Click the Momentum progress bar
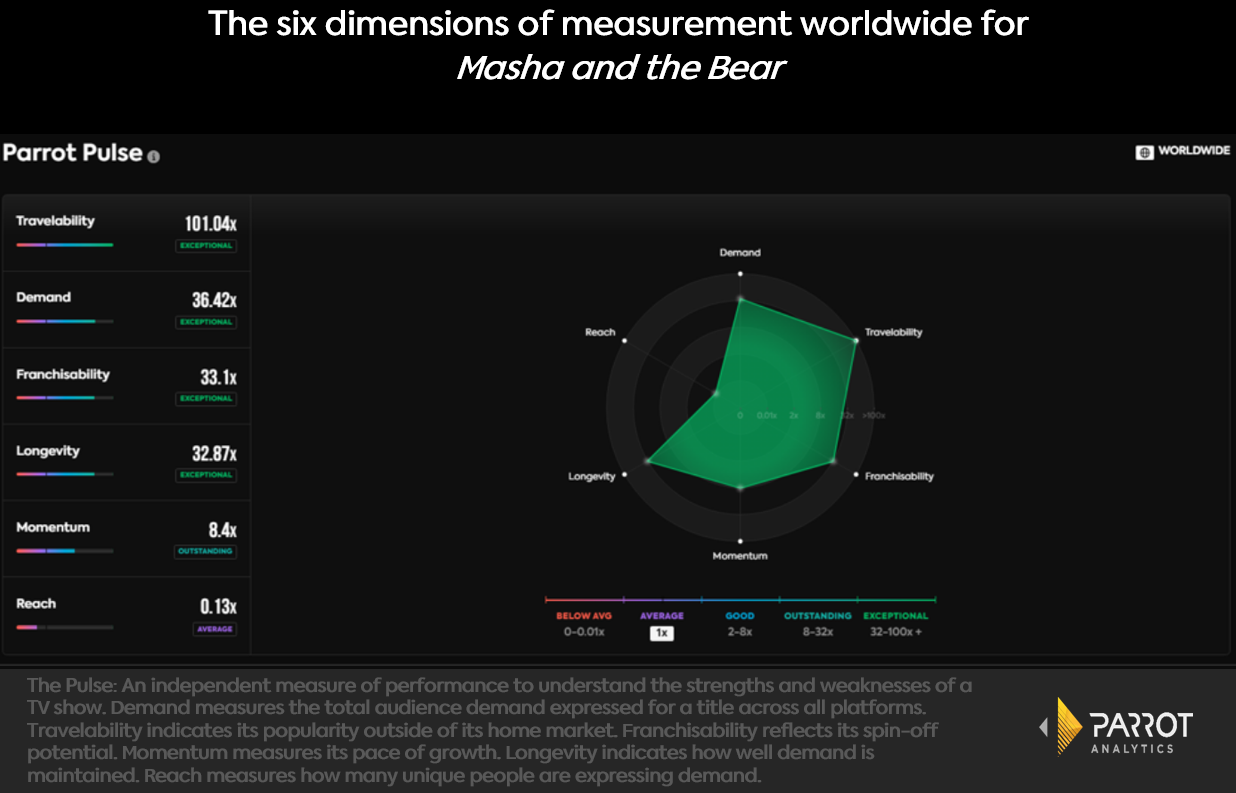 [x=64, y=551]
